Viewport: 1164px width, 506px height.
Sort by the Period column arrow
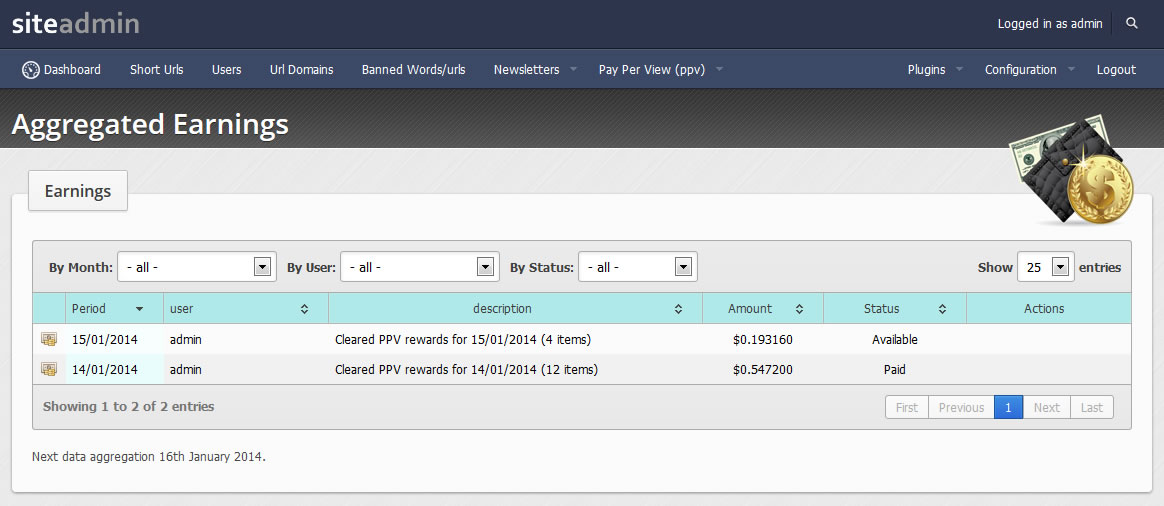click(x=139, y=309)
